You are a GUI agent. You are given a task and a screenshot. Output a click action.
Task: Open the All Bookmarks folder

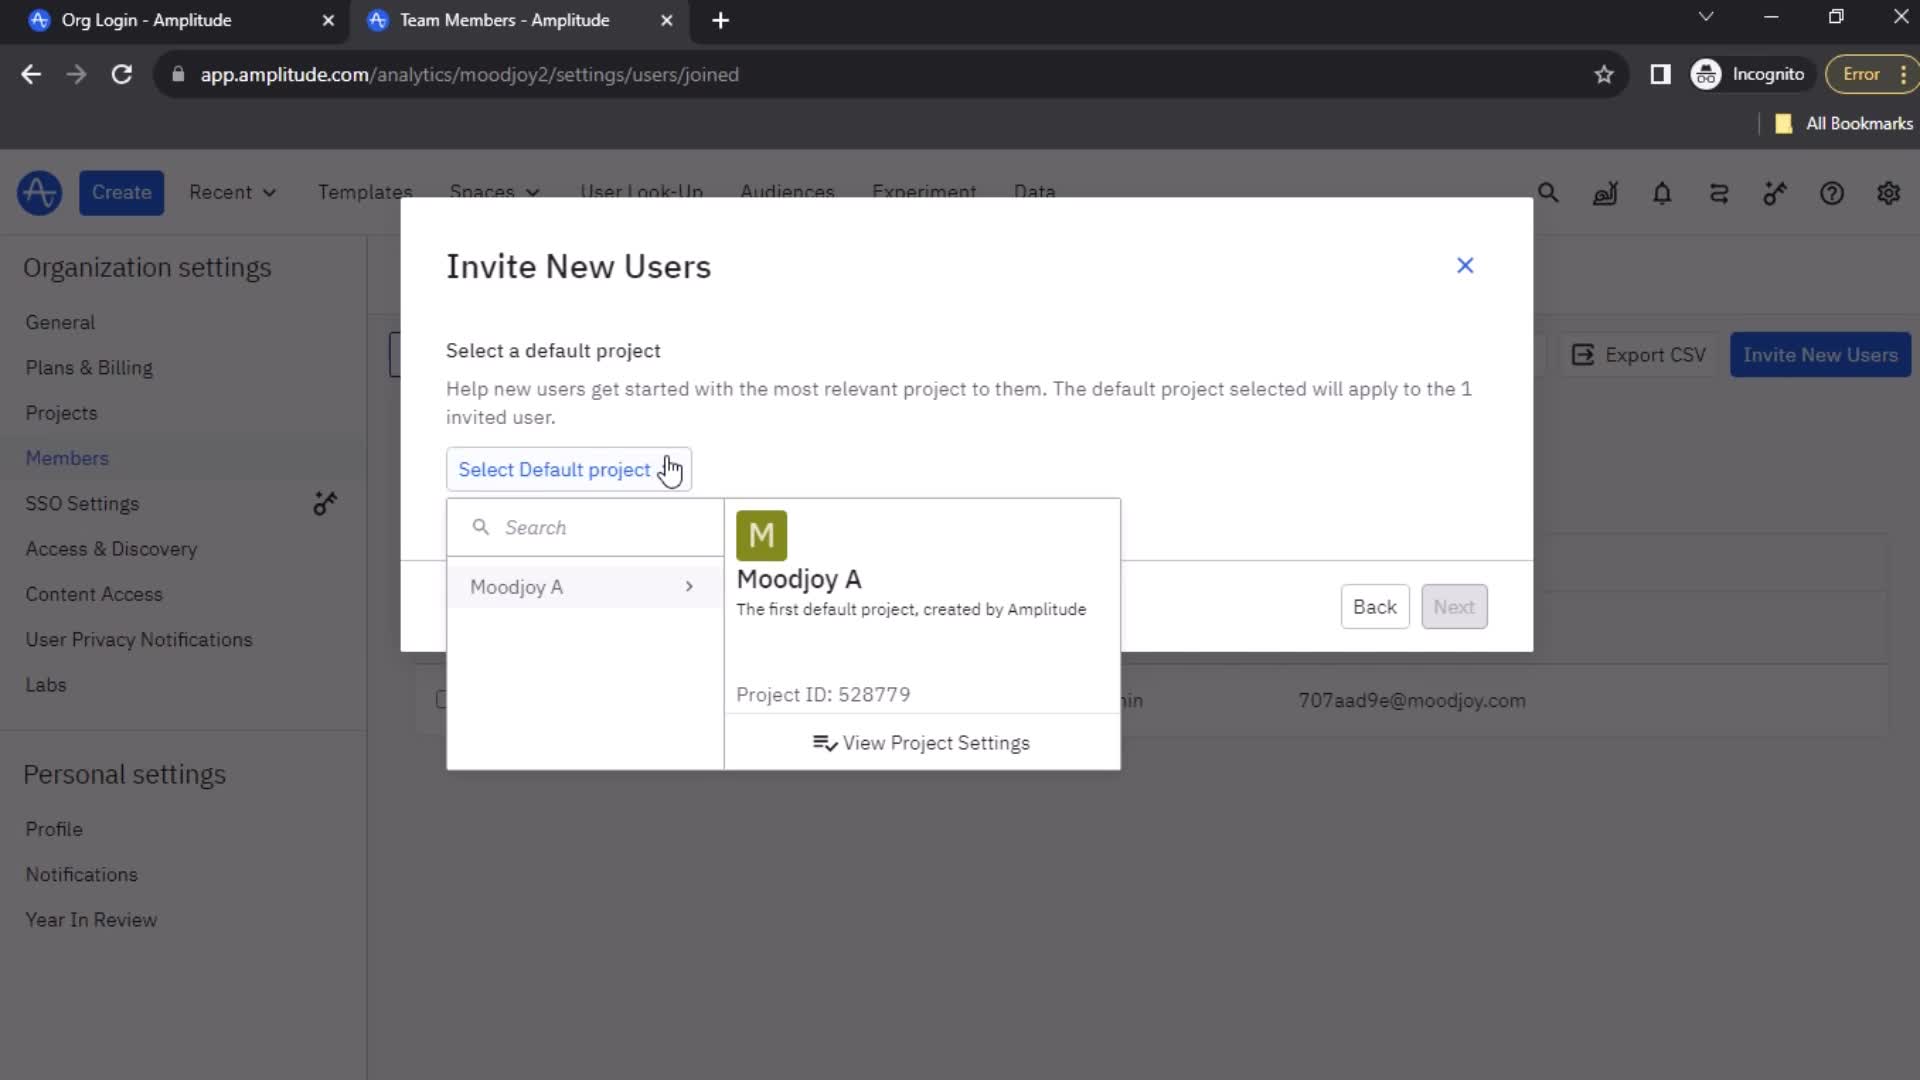point(1844,124)
